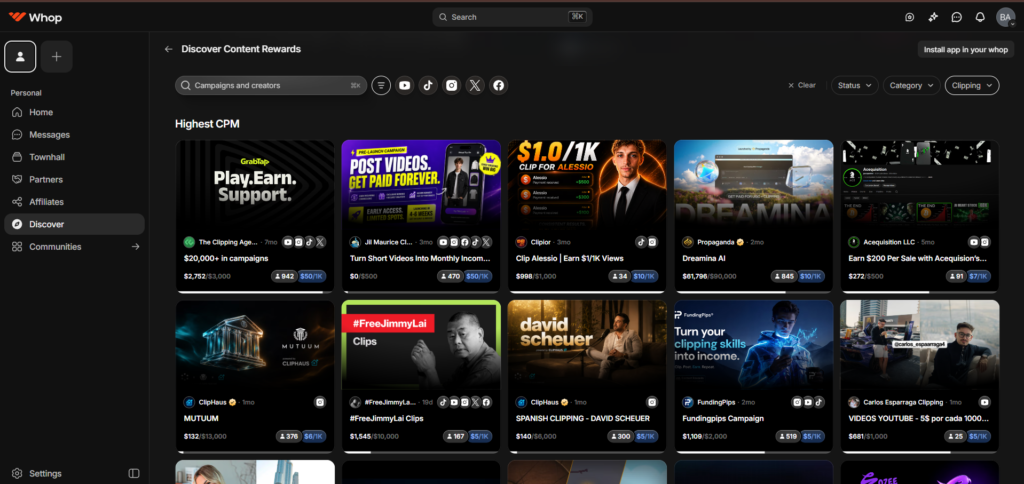This screenshot has width=1024, height=484.
Task: Open the SPANISH CLIPPING - DAVID SCHEUER title
Action: (x=583, y=419)
